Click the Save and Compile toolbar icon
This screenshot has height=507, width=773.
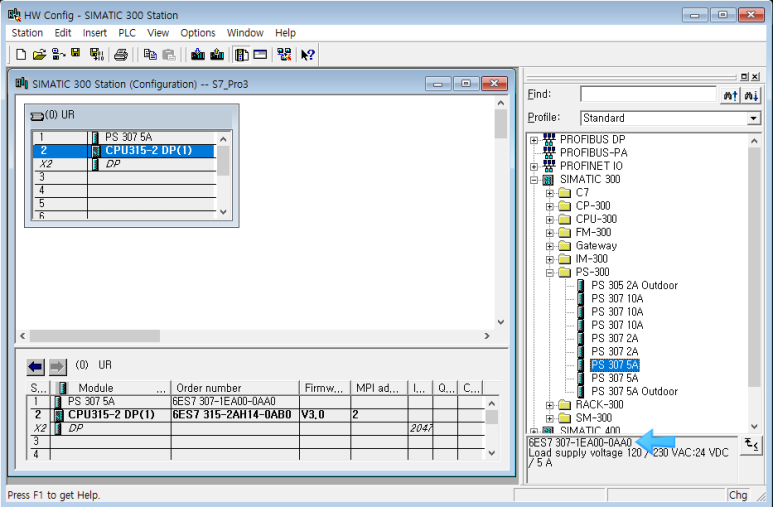point(97,54)
